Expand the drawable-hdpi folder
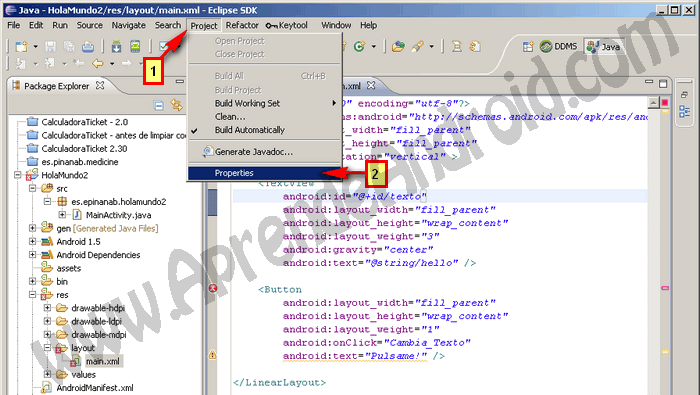The width and height of the screenshot is (700, 395). coord(47,308)
